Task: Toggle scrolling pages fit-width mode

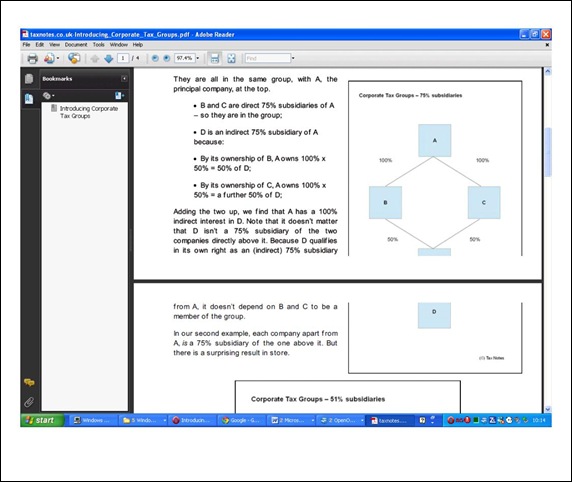Action: click(214, 58)
